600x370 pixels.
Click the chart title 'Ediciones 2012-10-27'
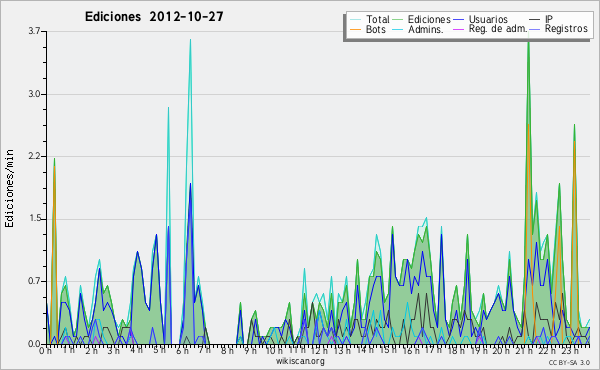(x=154, y=17)
